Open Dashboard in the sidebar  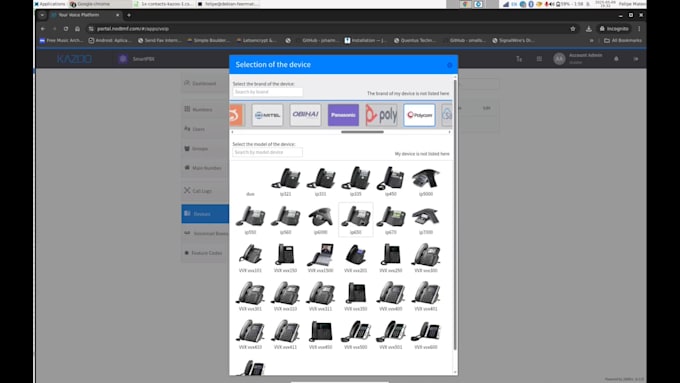pyautogui.click(x=204, y=83)
